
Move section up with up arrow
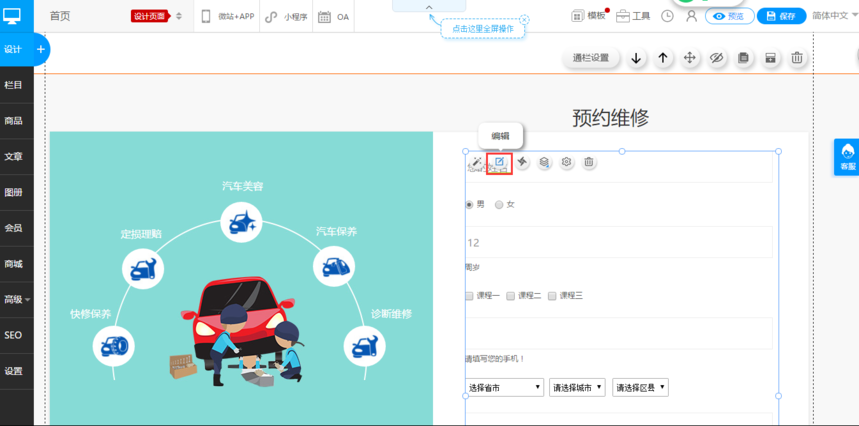pyautogui.click(x=663, y=58)
